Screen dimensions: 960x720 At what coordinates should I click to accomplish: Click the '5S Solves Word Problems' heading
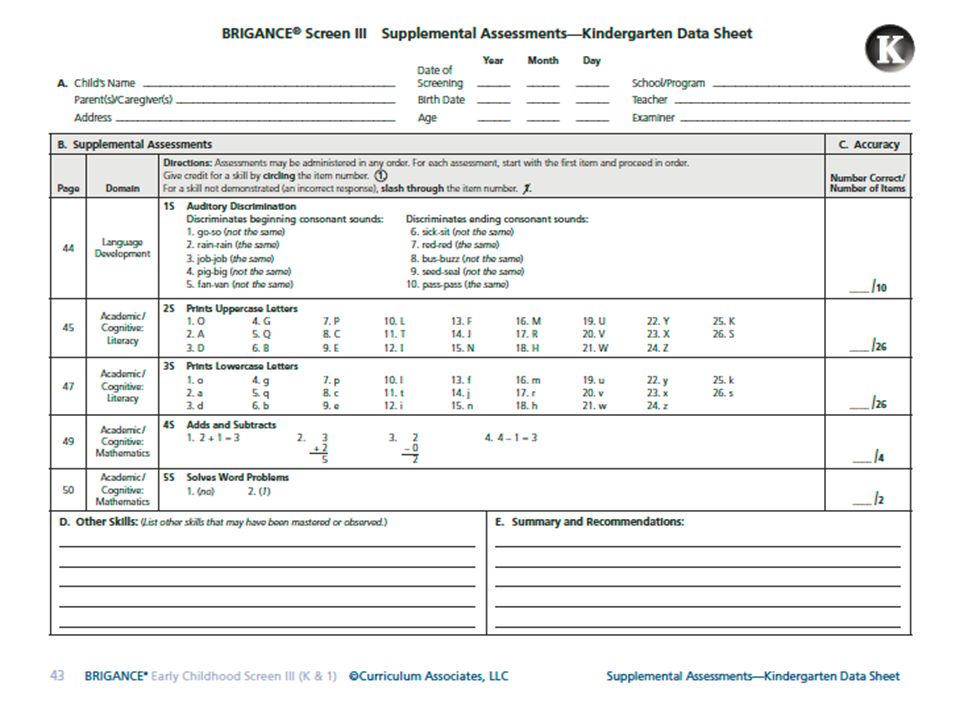click(x=226, y=477)
